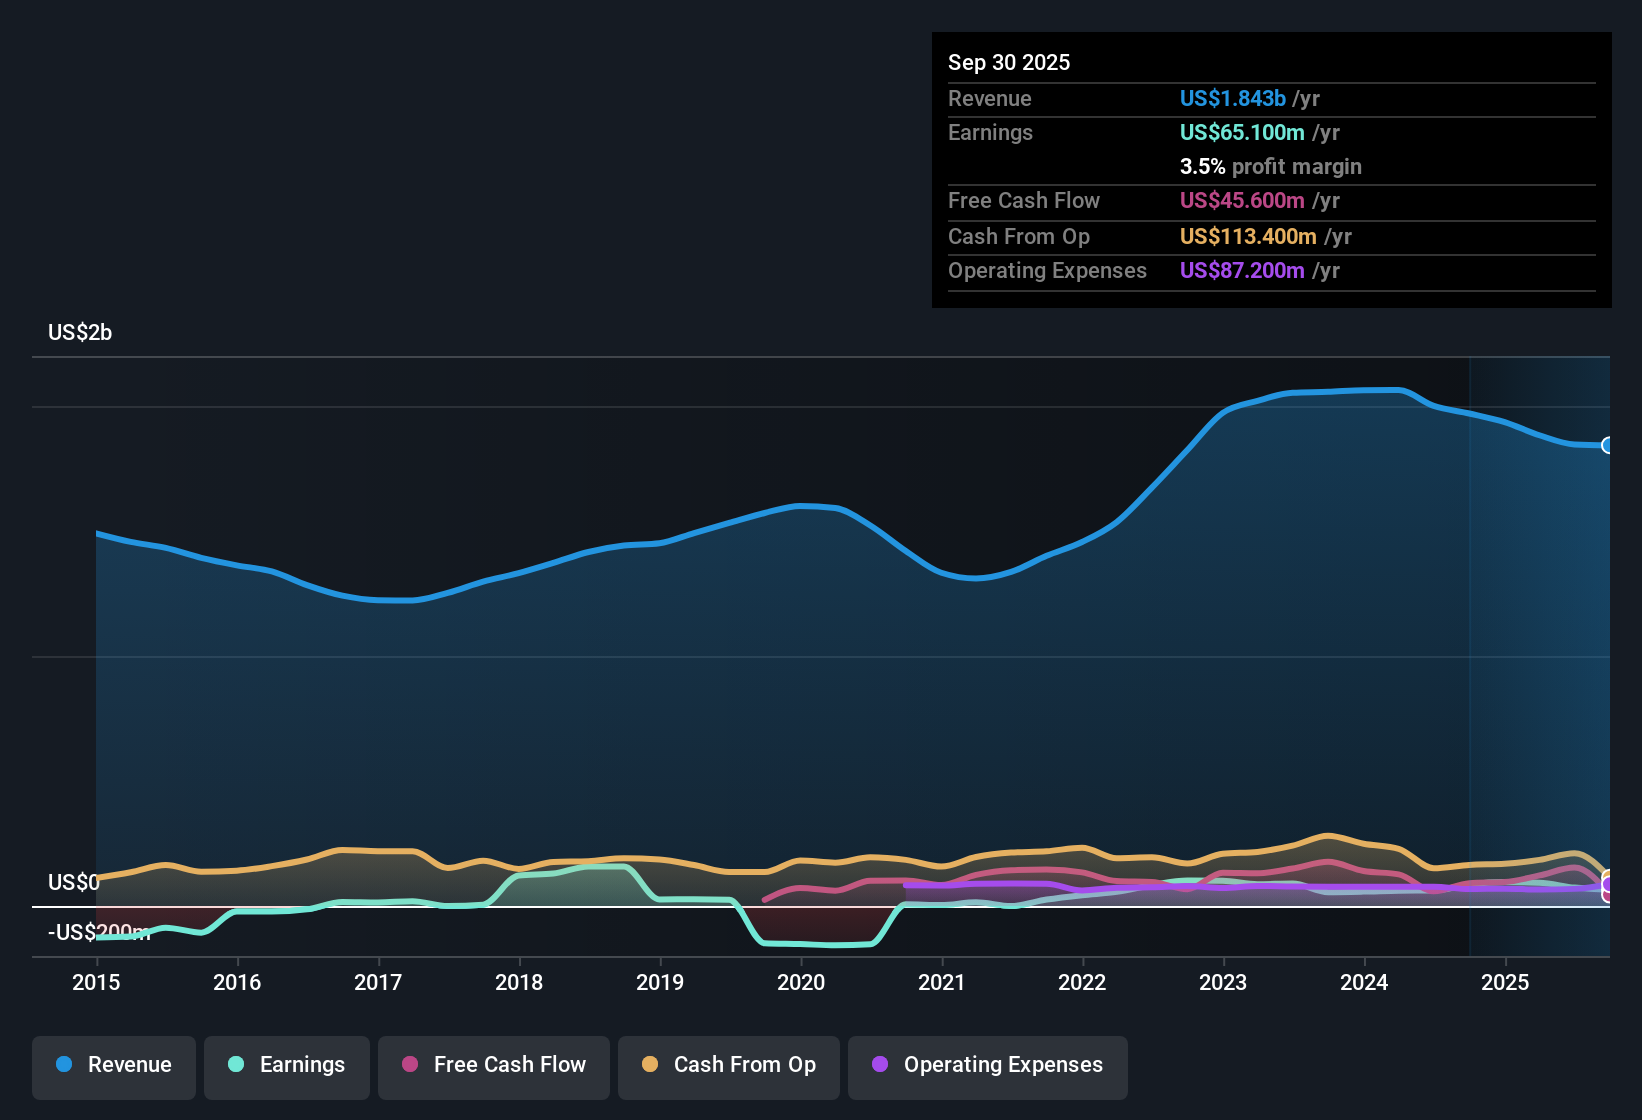Select the 2023 year label
Screen dimensions: 1642x1120
pos(1223,983)
